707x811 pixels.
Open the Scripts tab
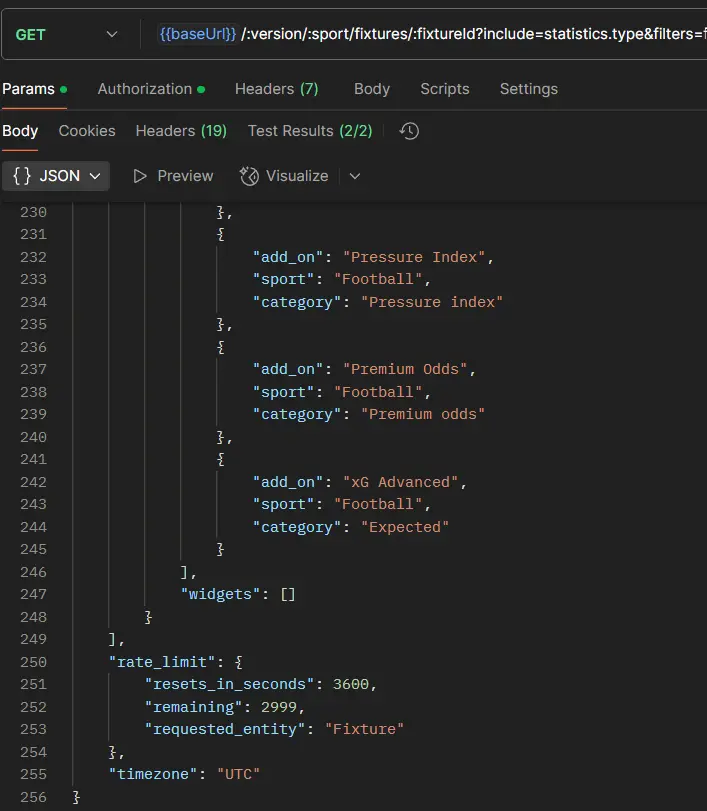445,89
